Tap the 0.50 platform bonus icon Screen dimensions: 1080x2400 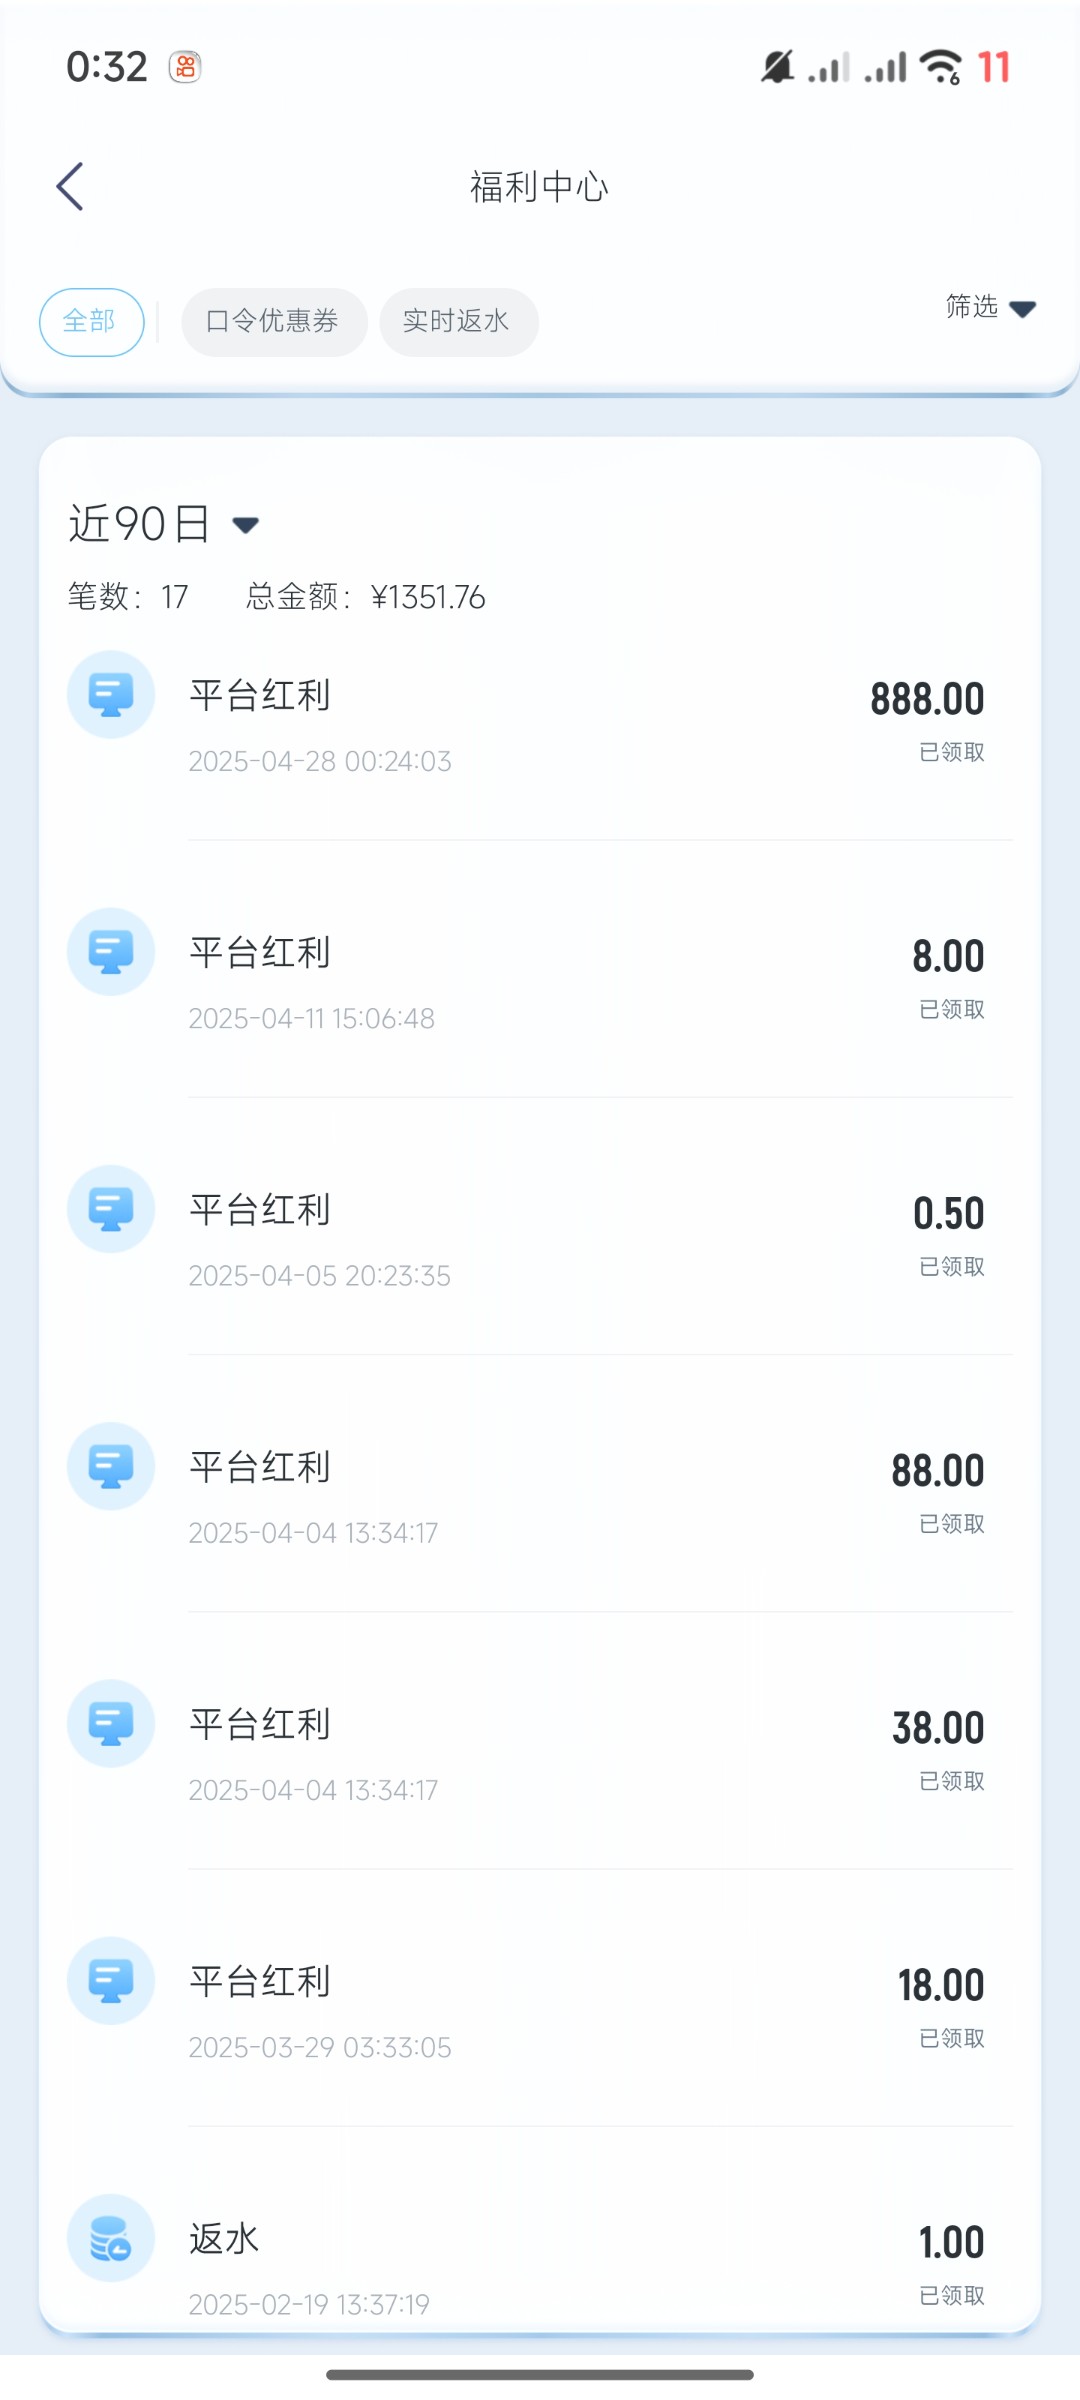111,1209
